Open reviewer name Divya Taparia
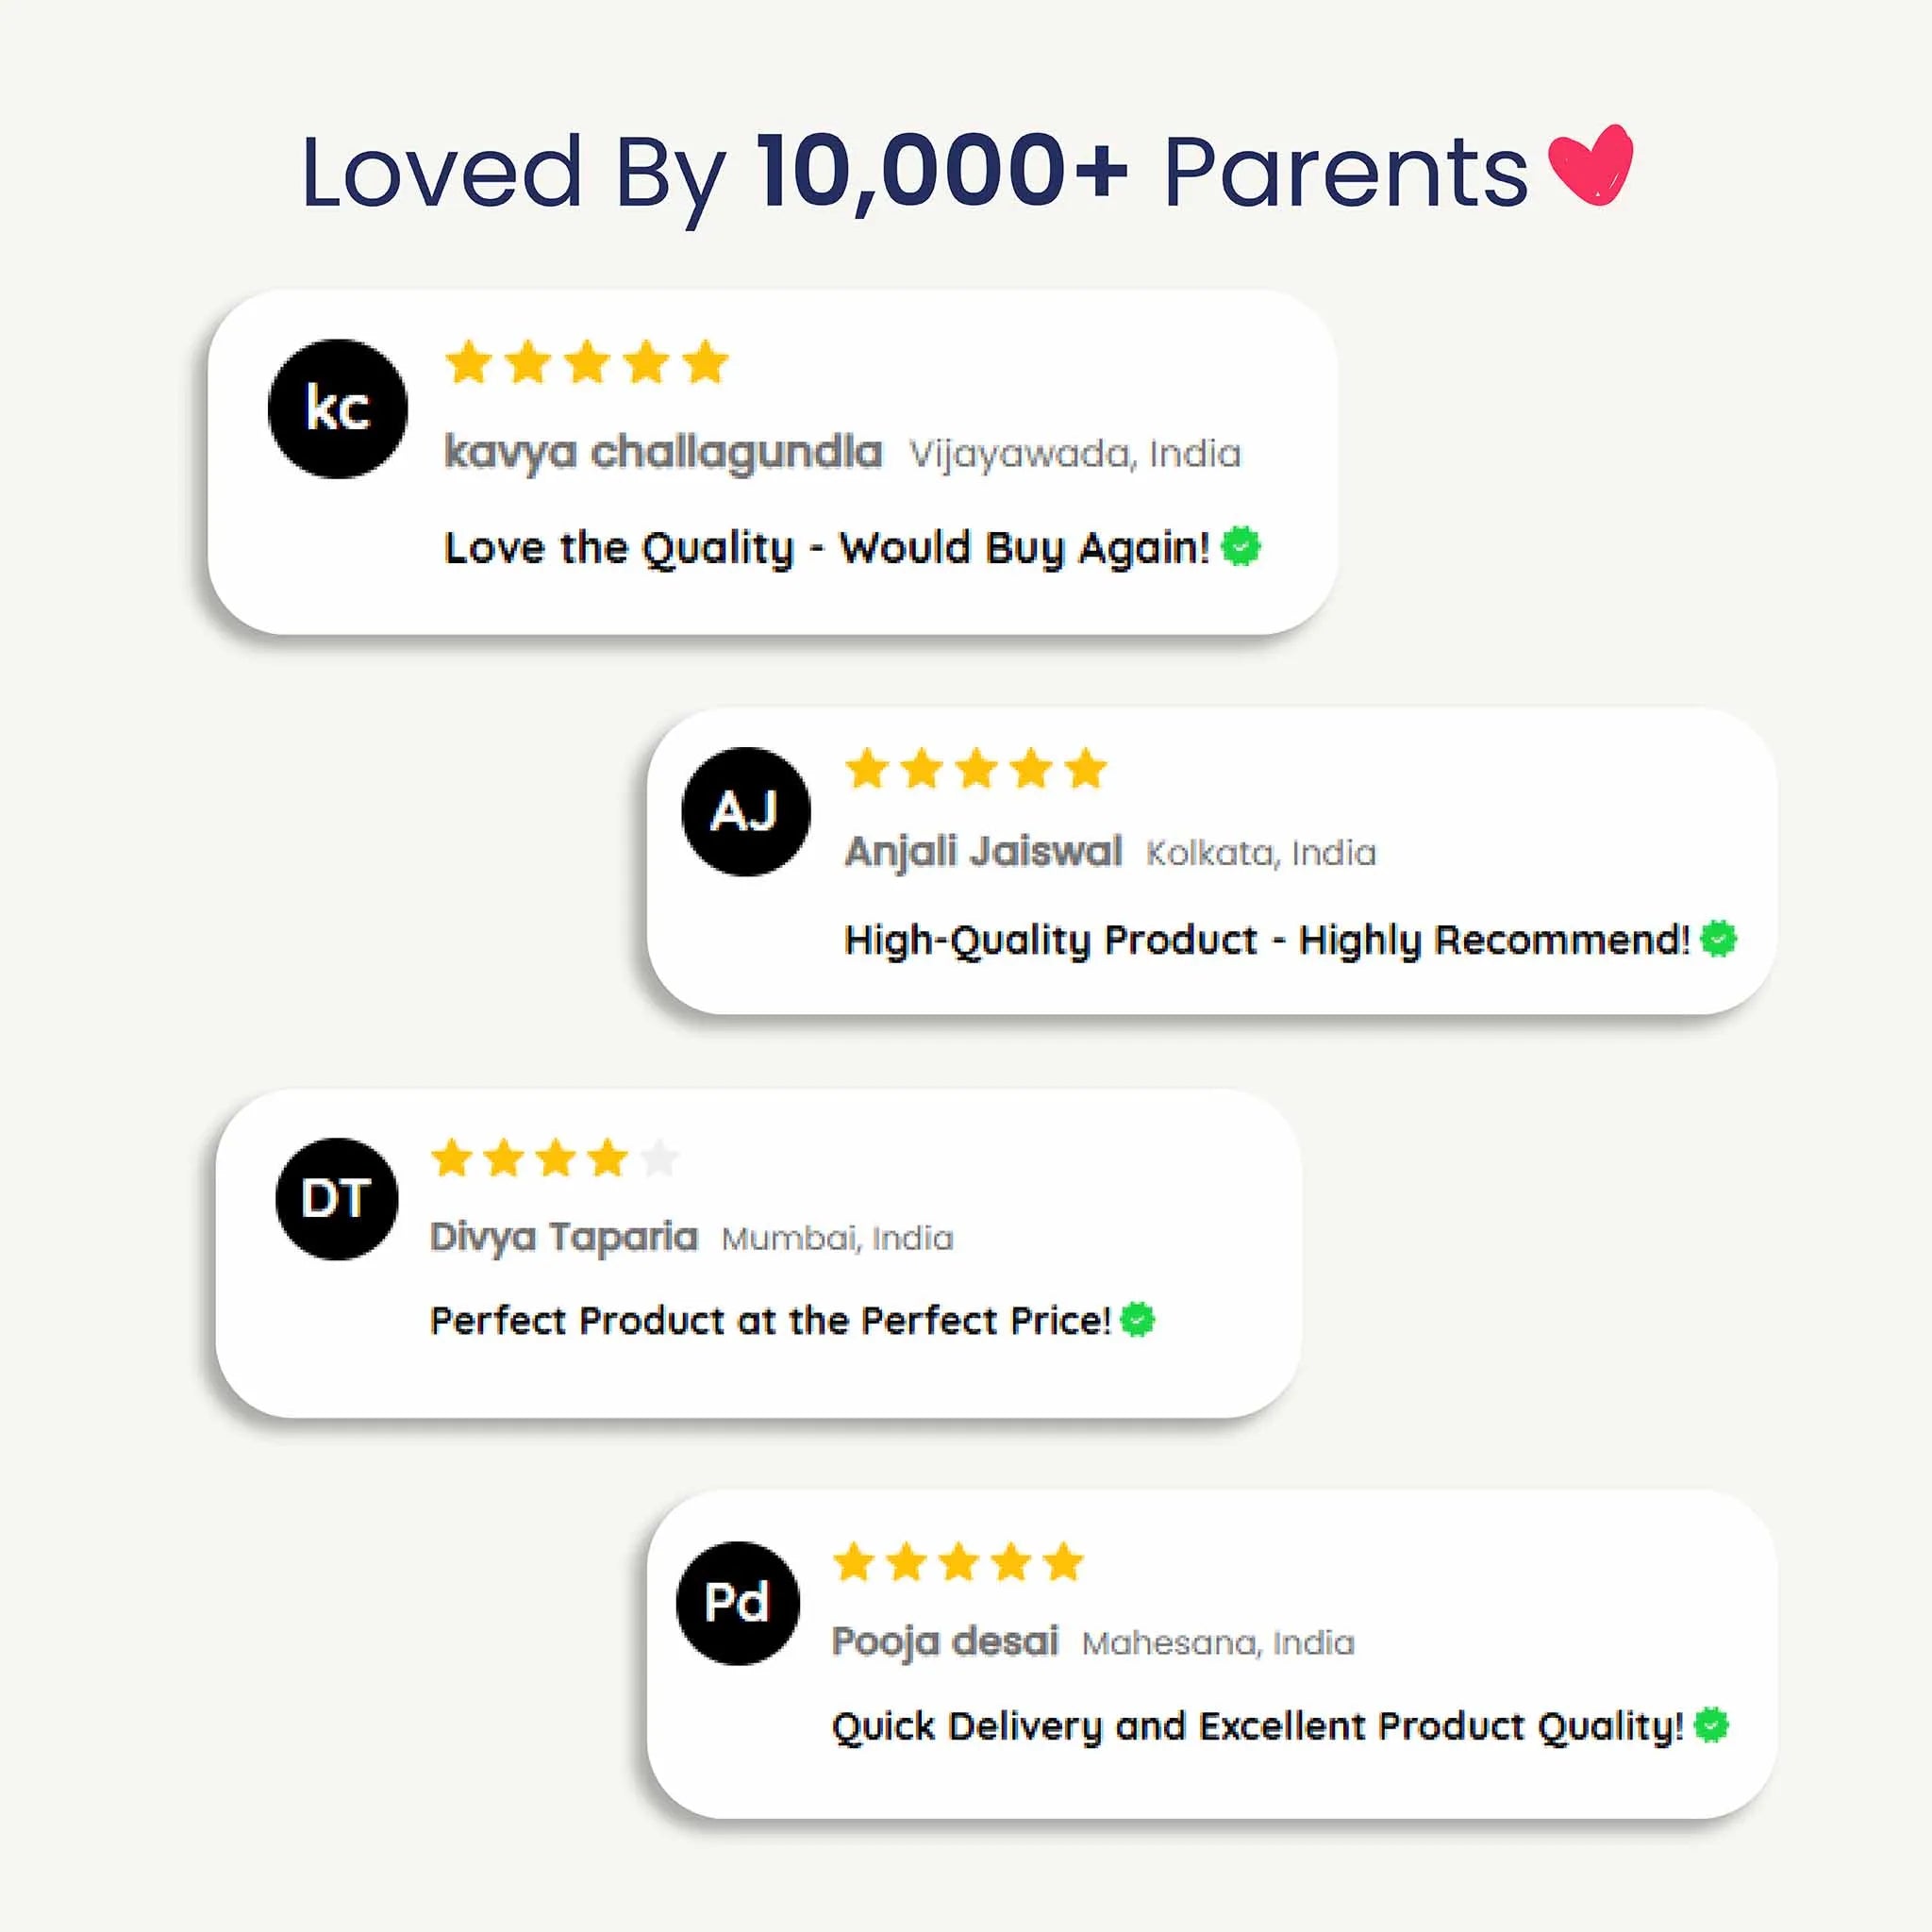 [564, 1238]
